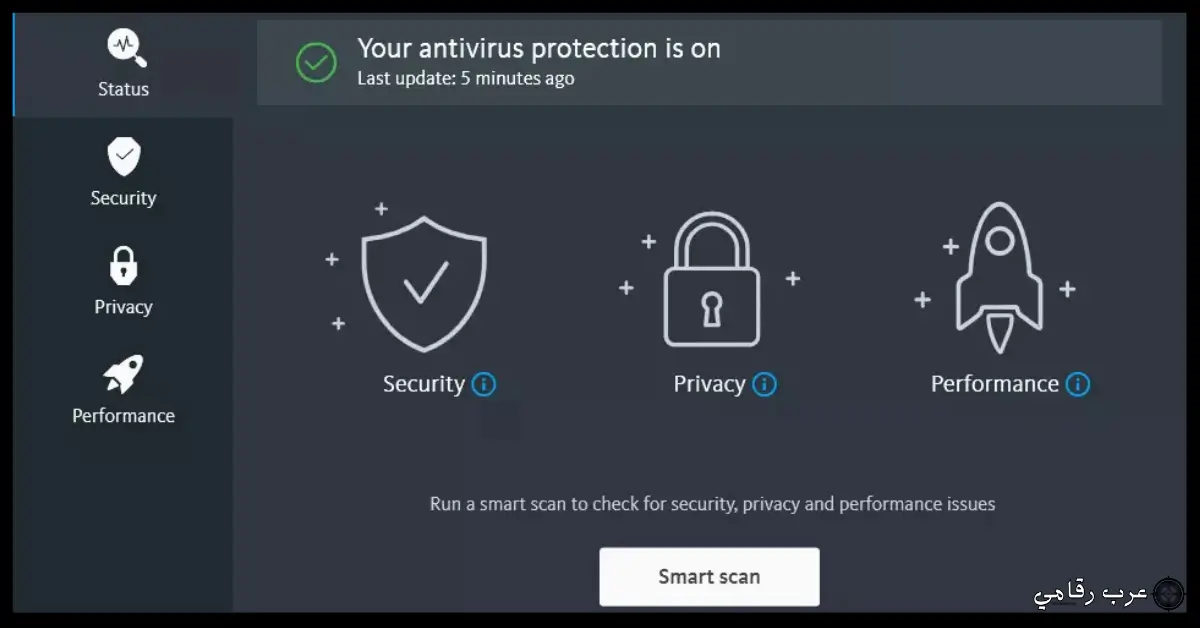
Task: Switch to the Status tab label in sidebar
Action: 124,89
